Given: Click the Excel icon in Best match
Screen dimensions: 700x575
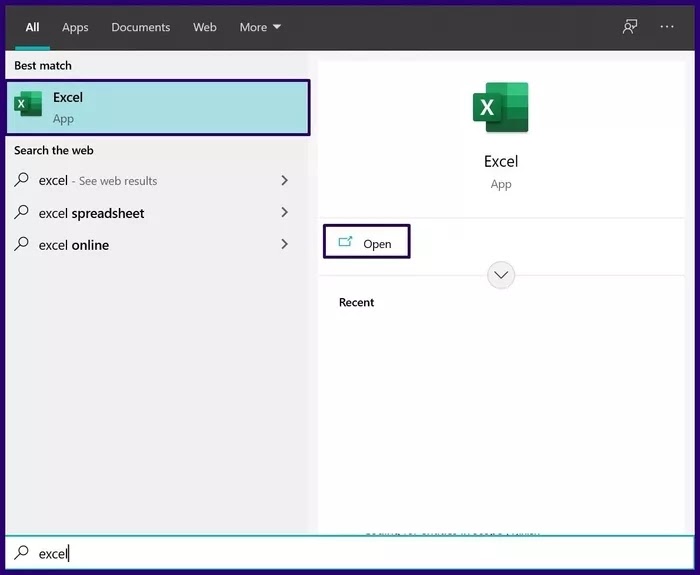Looking at the screenshot, I should [x=28, y=104].
